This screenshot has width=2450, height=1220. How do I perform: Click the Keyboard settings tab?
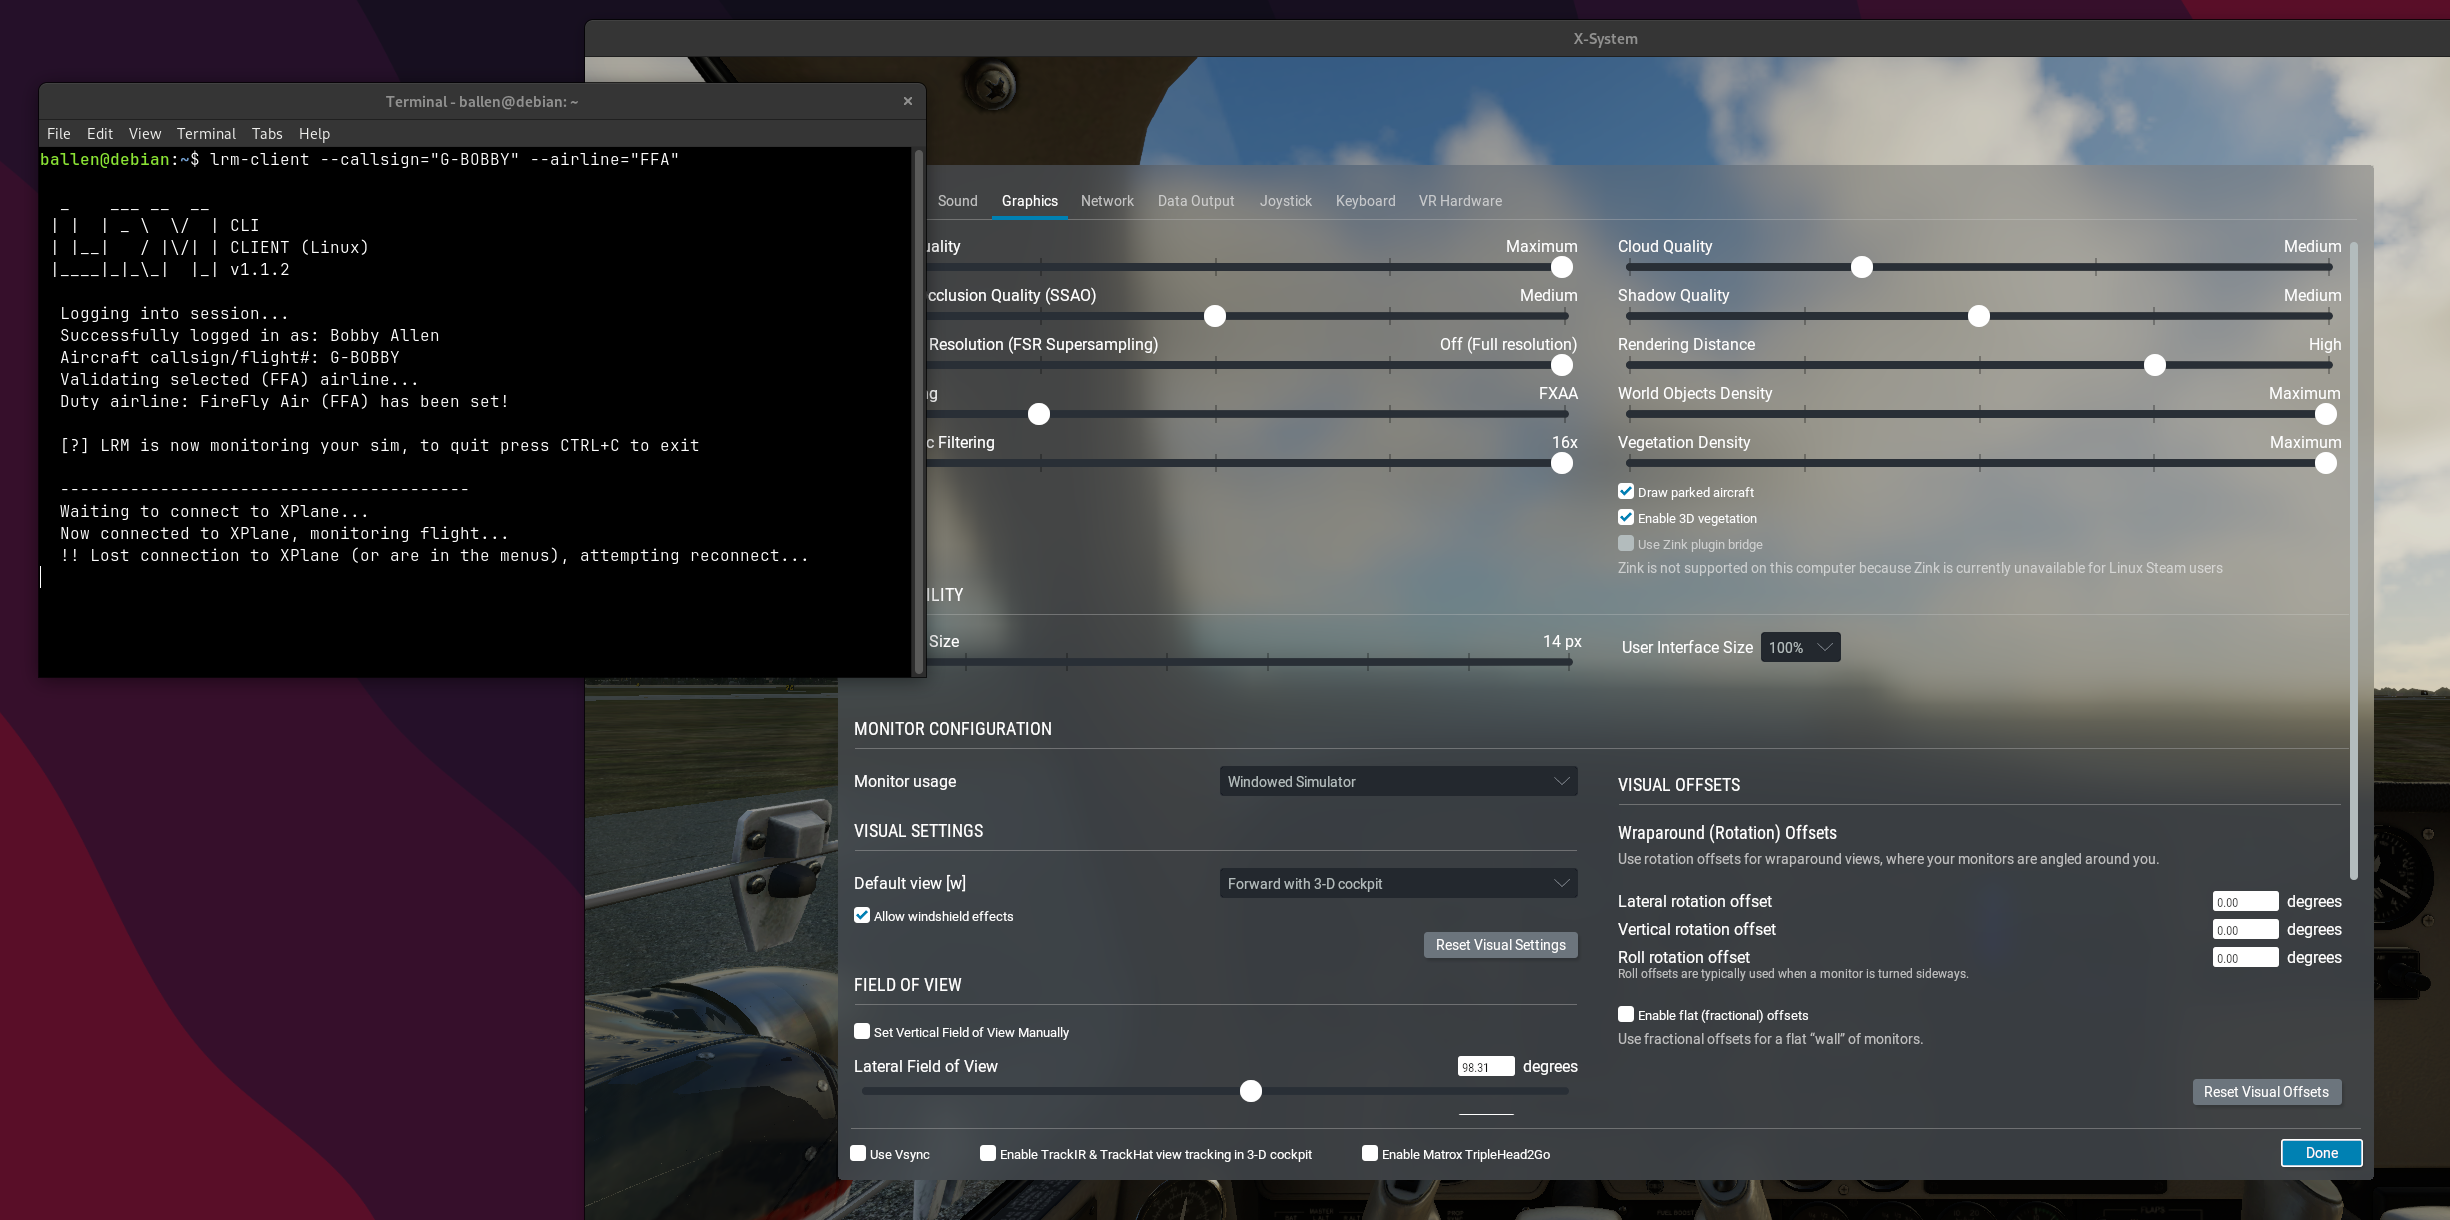(x=1362, y=200)
